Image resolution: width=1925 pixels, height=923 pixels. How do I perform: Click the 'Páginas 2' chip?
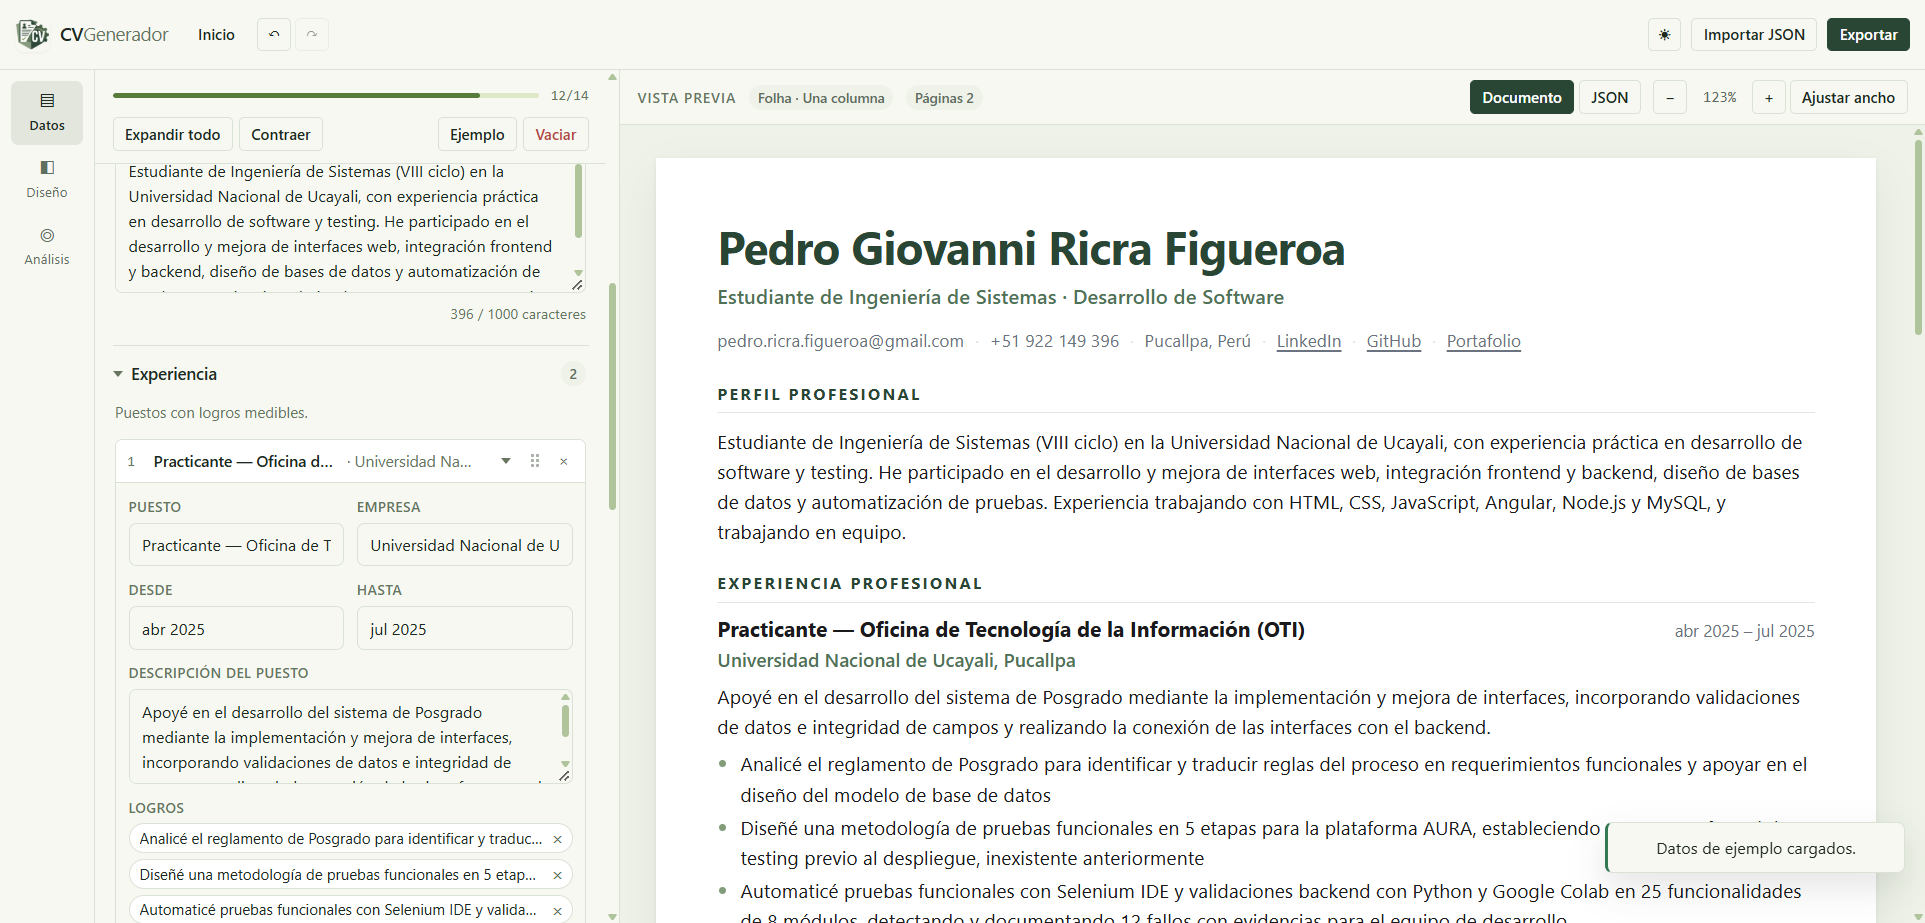[x=944, y=98]
